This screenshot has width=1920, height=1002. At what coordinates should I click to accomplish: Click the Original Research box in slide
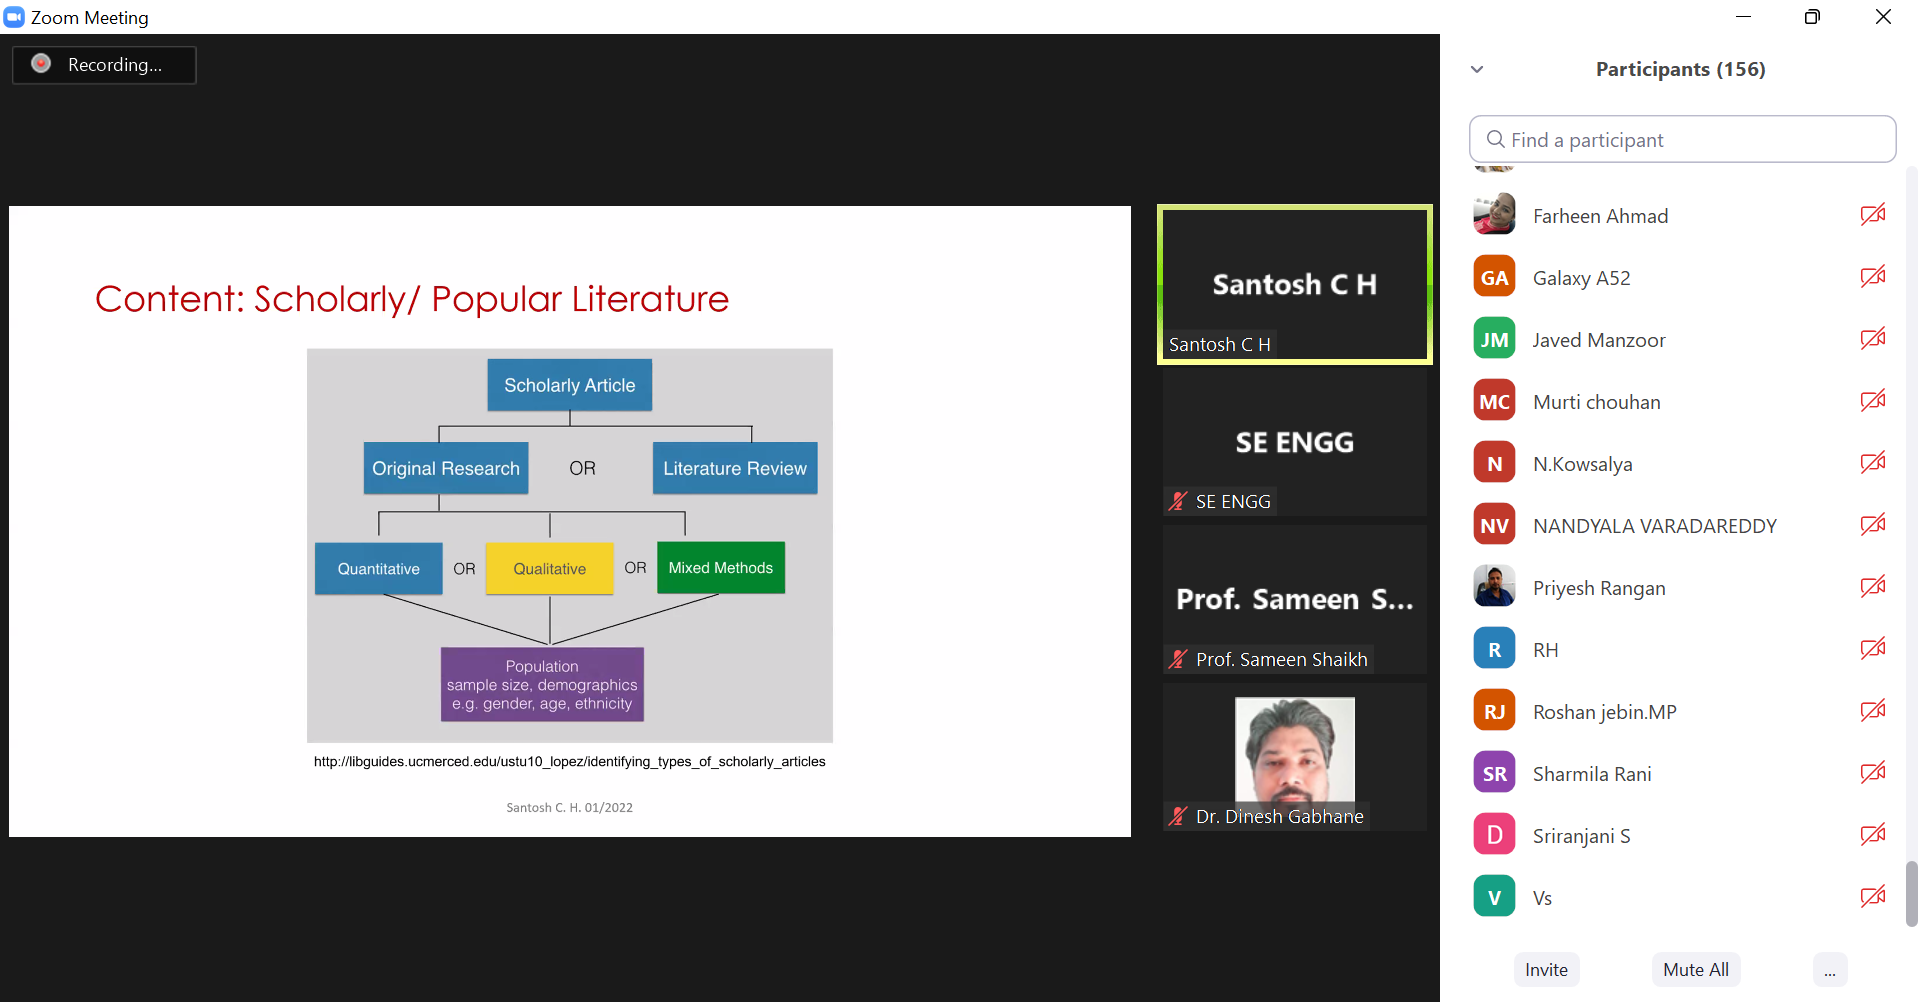(446, 468)
